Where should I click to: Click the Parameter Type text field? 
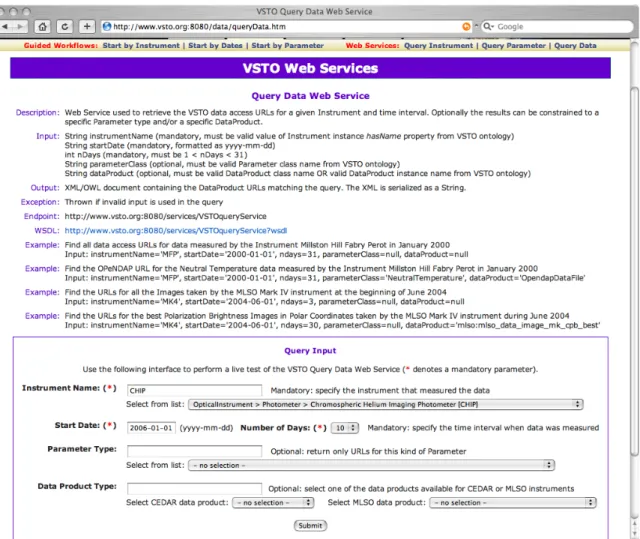(194, 451)
